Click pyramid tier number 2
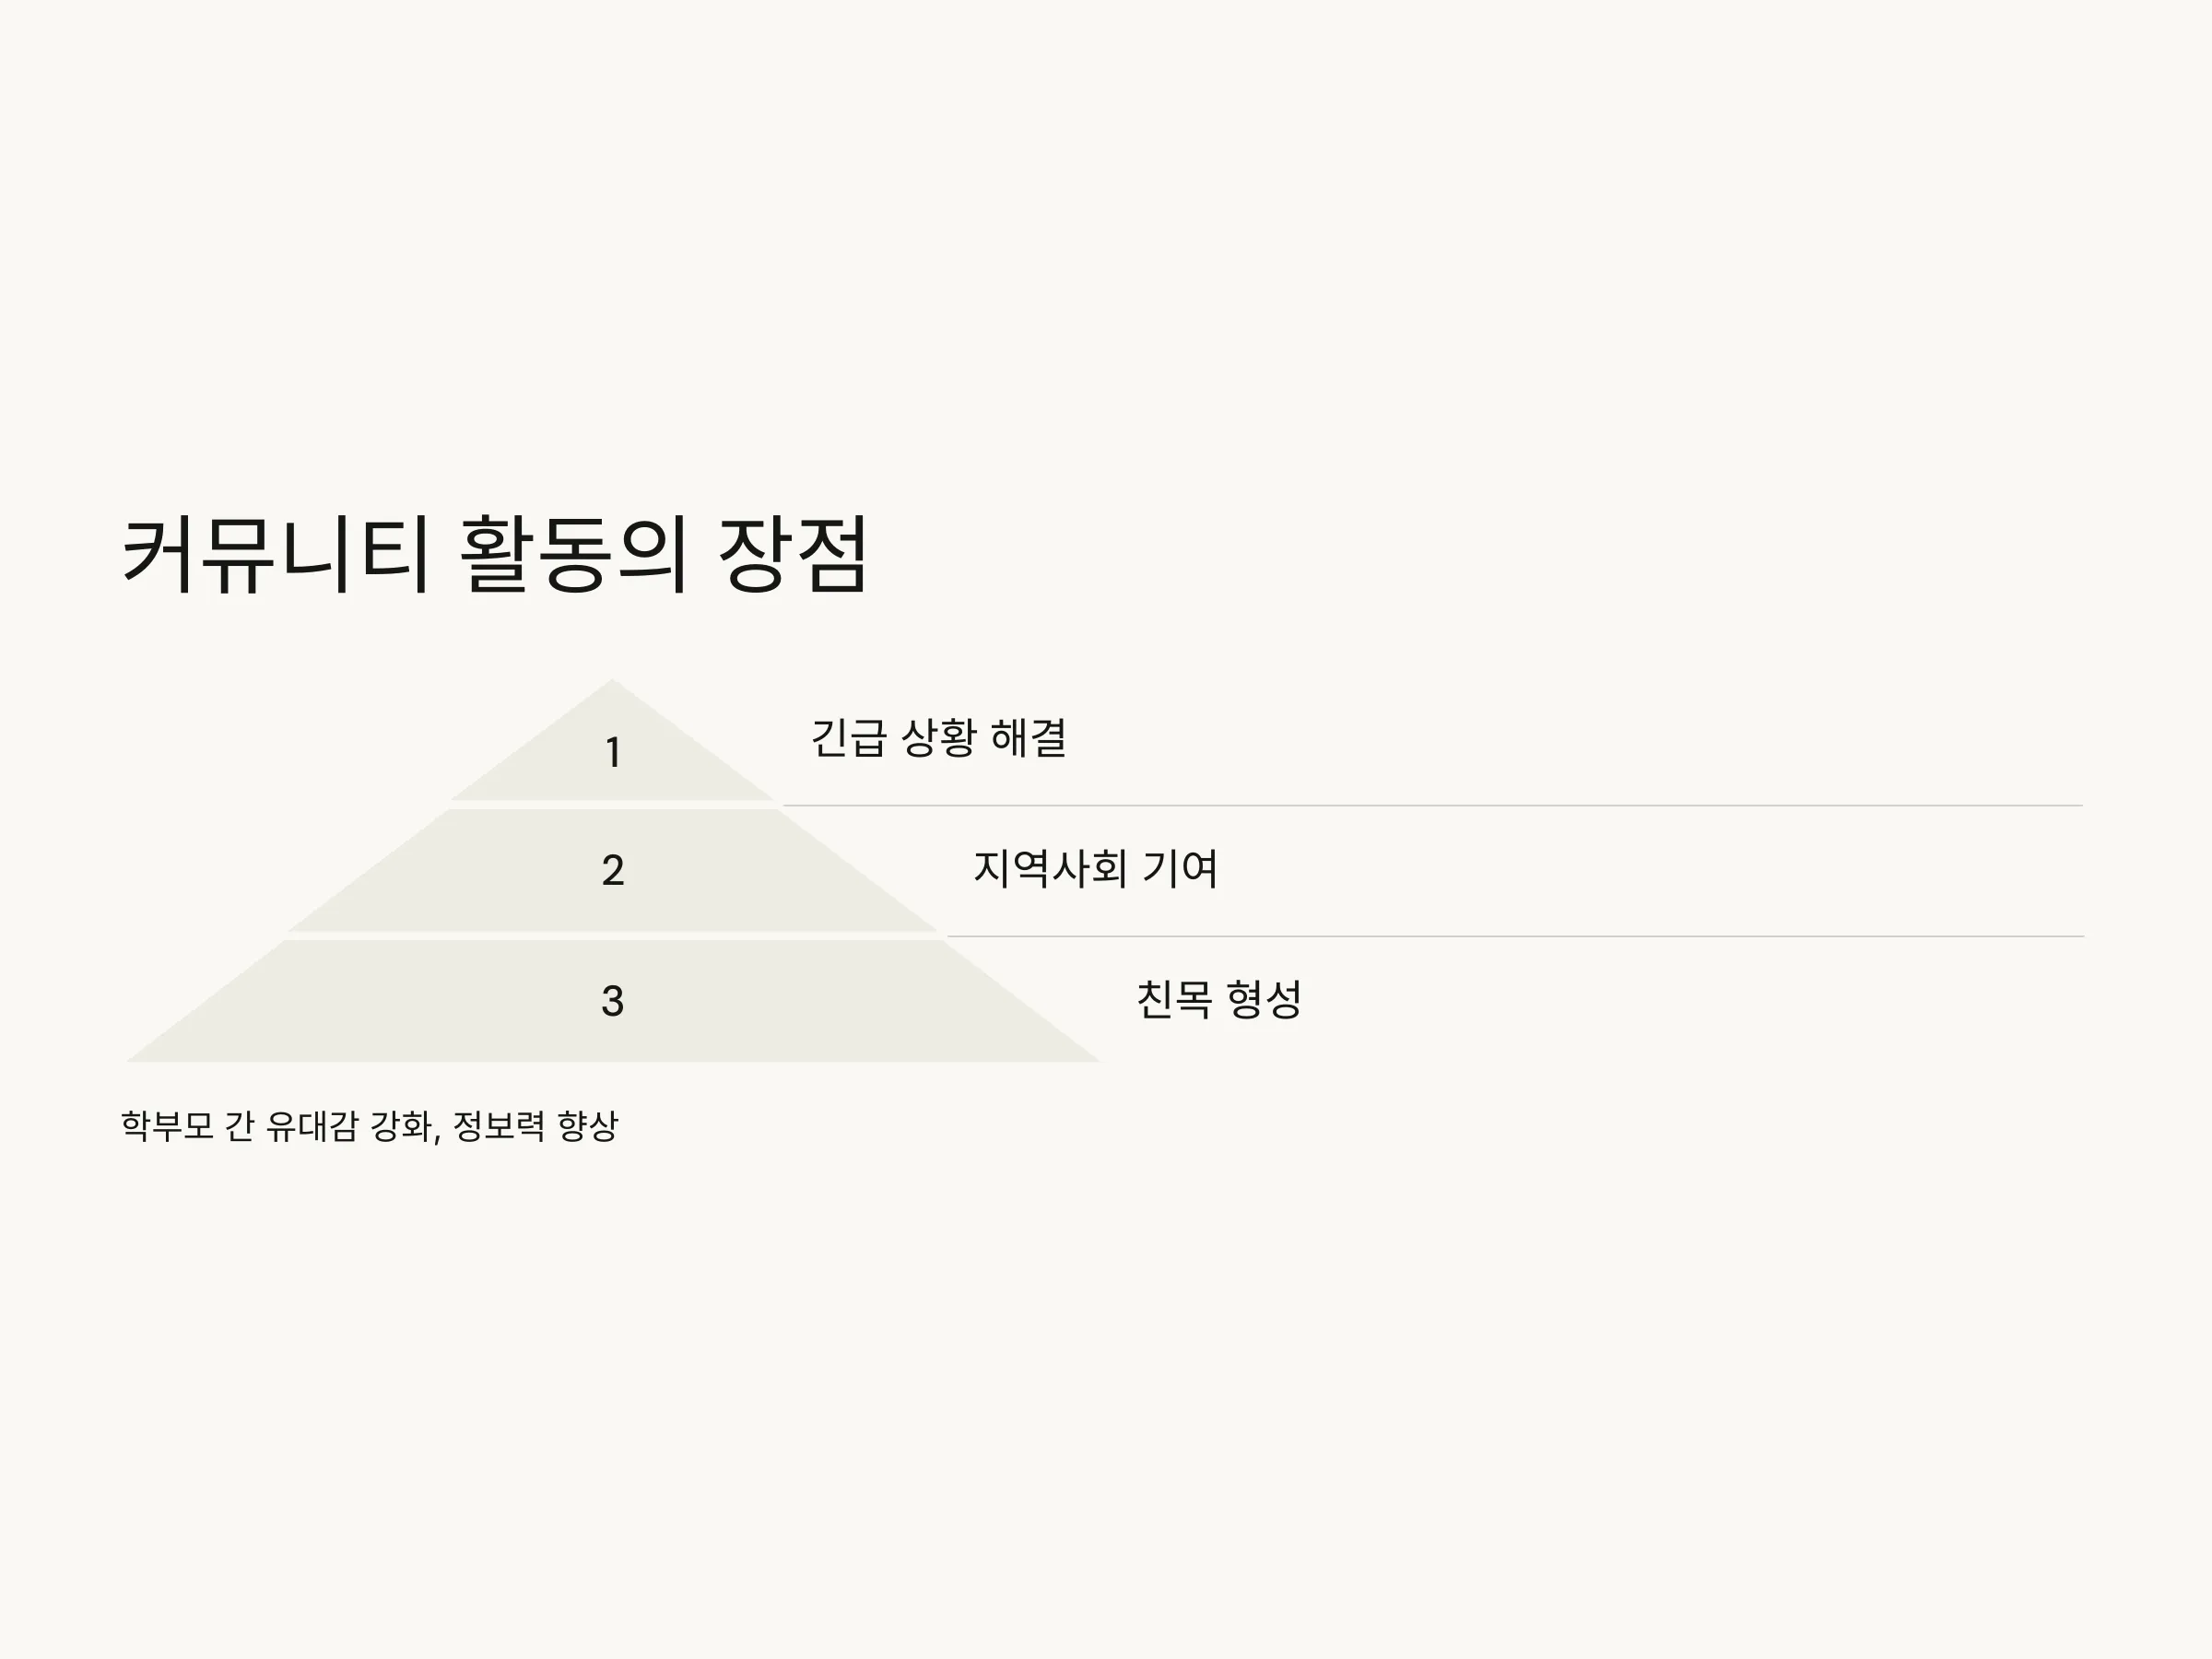The width and height of the screenshot is (2212, 1659). click(x=613, y=870)
